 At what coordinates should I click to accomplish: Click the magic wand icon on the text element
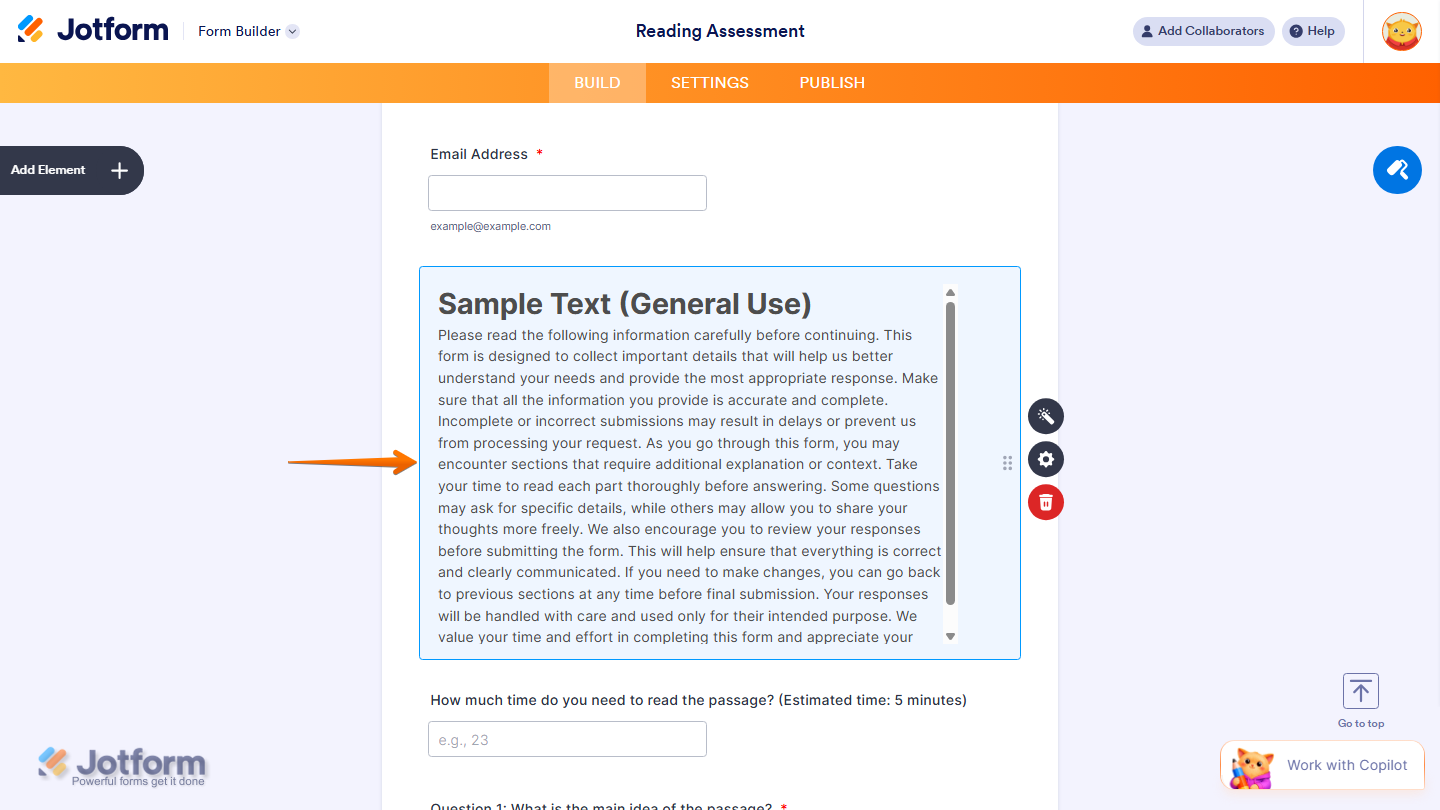tap(1045, 416)
